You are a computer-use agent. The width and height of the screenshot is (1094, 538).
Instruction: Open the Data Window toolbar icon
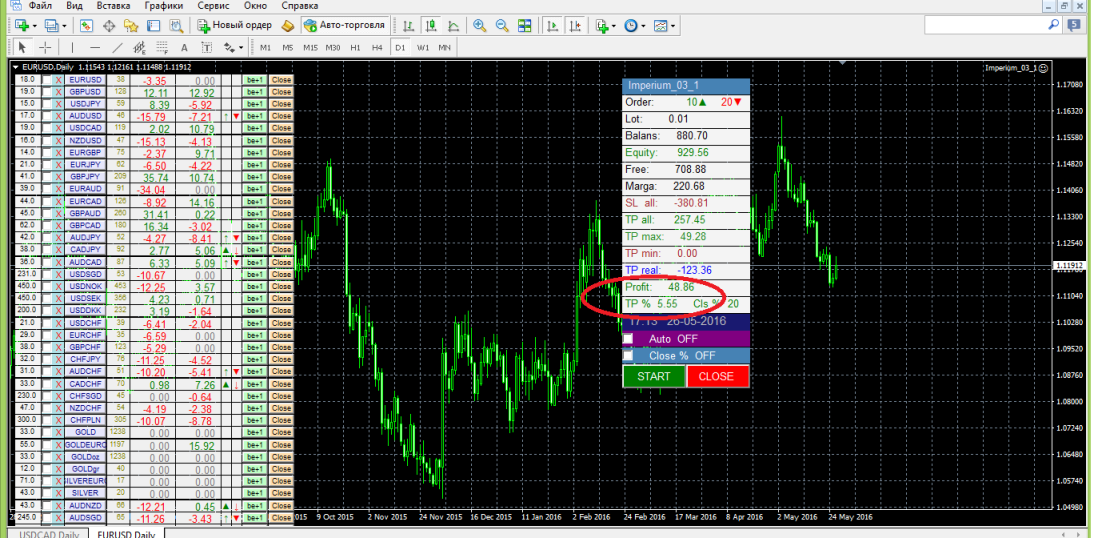(109, 26)
